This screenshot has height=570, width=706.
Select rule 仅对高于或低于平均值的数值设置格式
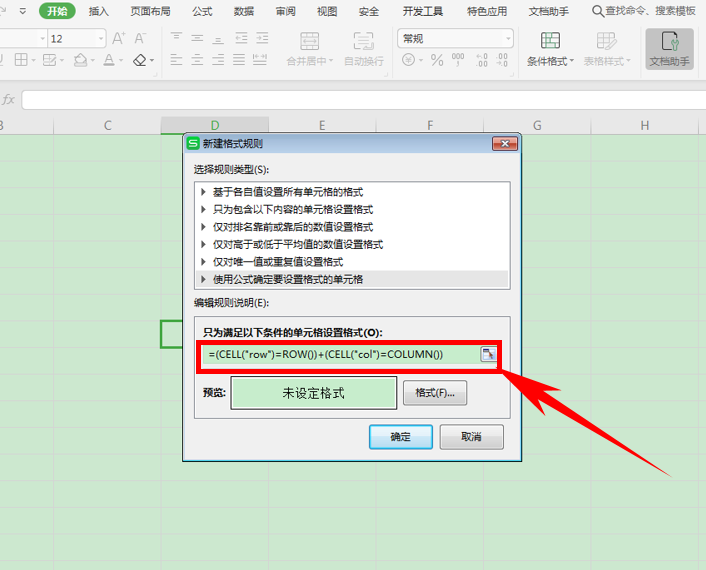coord(352,245)
